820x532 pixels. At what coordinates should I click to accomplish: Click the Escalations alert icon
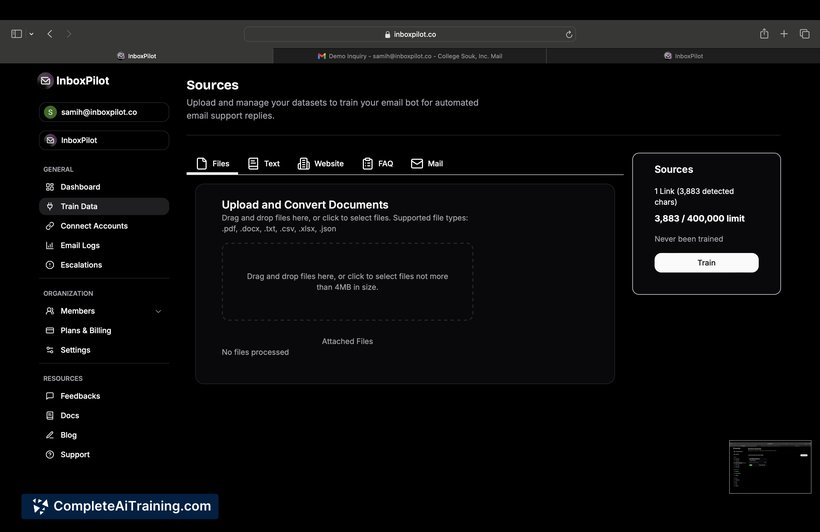point(50,265)
